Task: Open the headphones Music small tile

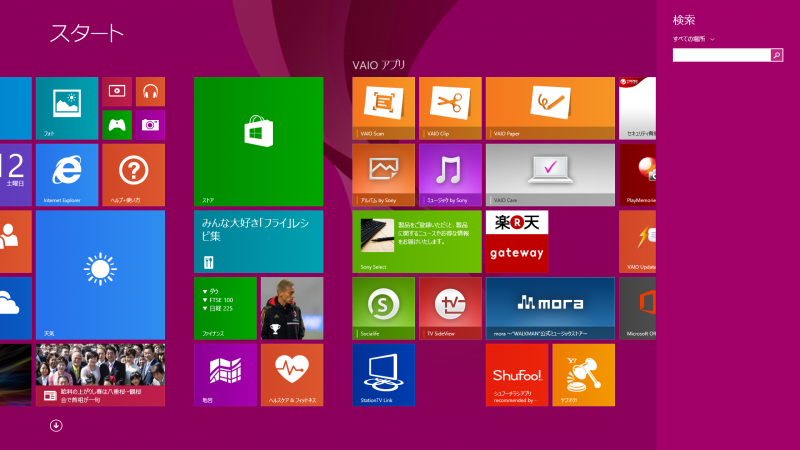Action: pyautogui.click(x=150, y=92)
